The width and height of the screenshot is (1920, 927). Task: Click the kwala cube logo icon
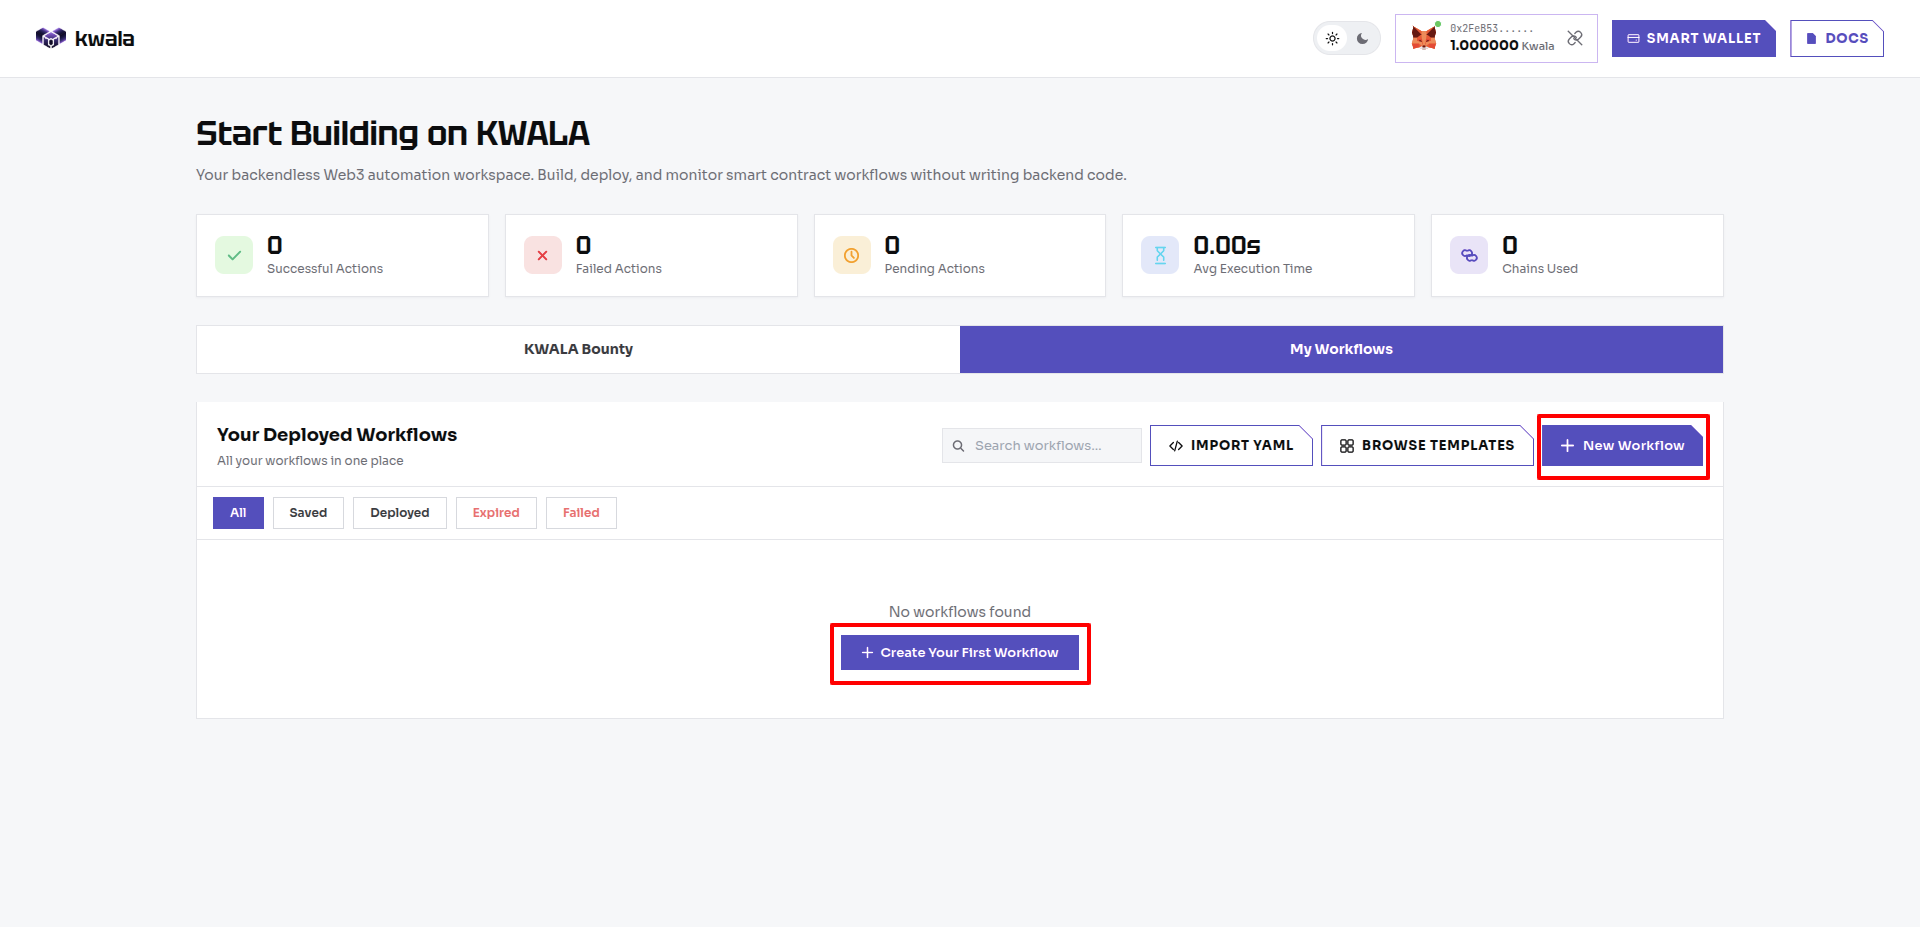(x=51, y=38)
